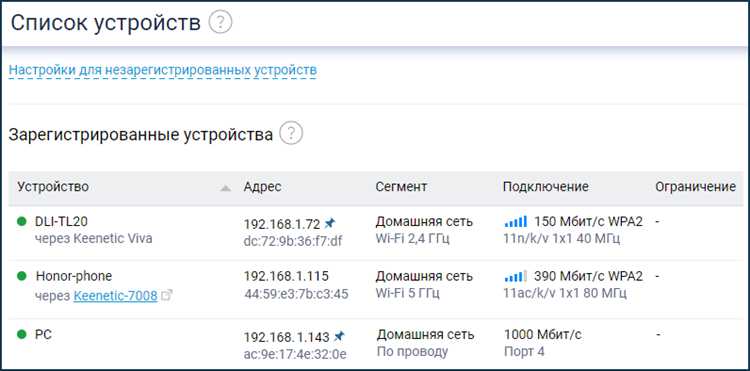Open Настройки для незарегистрированных устройств link
Viewport: 750px width, 371px height.
tap(163, 70)
